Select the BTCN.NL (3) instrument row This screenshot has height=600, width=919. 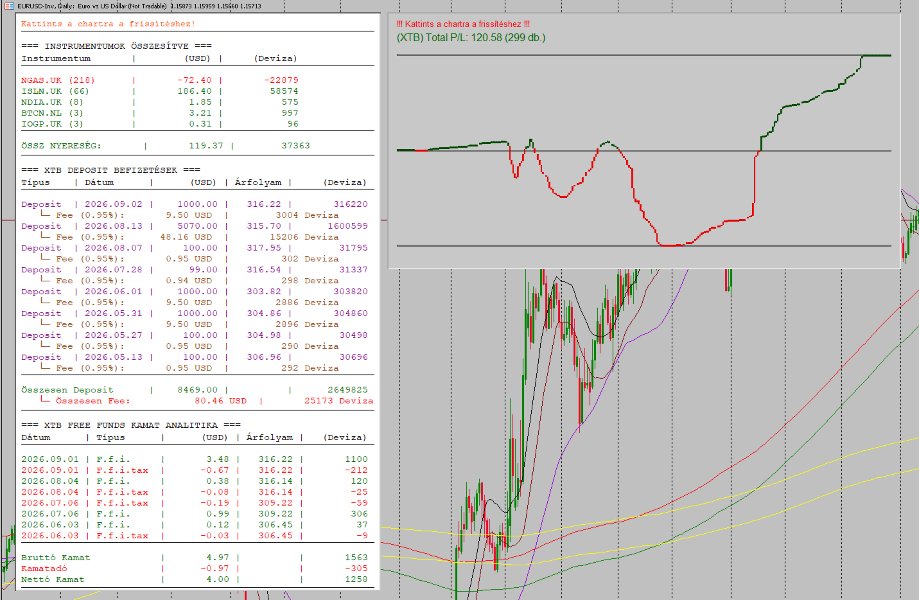click(x=159, y=112)
